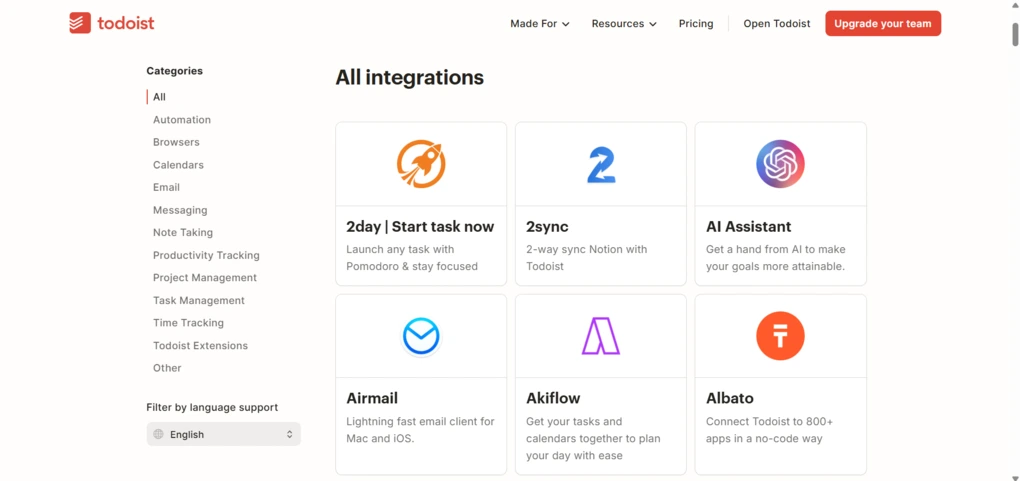1020x481 pixels.
Task: Click the 2sync card title
Action: (547, 227)
